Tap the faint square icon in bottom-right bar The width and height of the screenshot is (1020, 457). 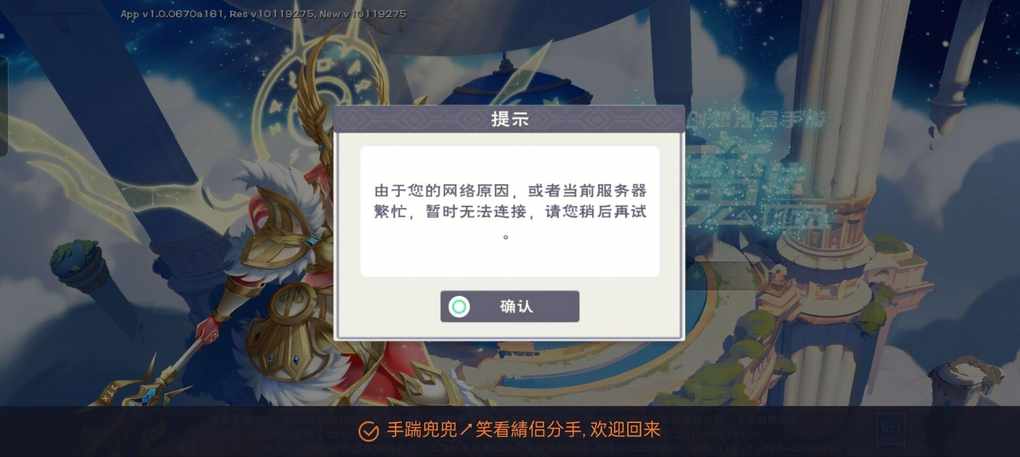[x=890, y=432]
